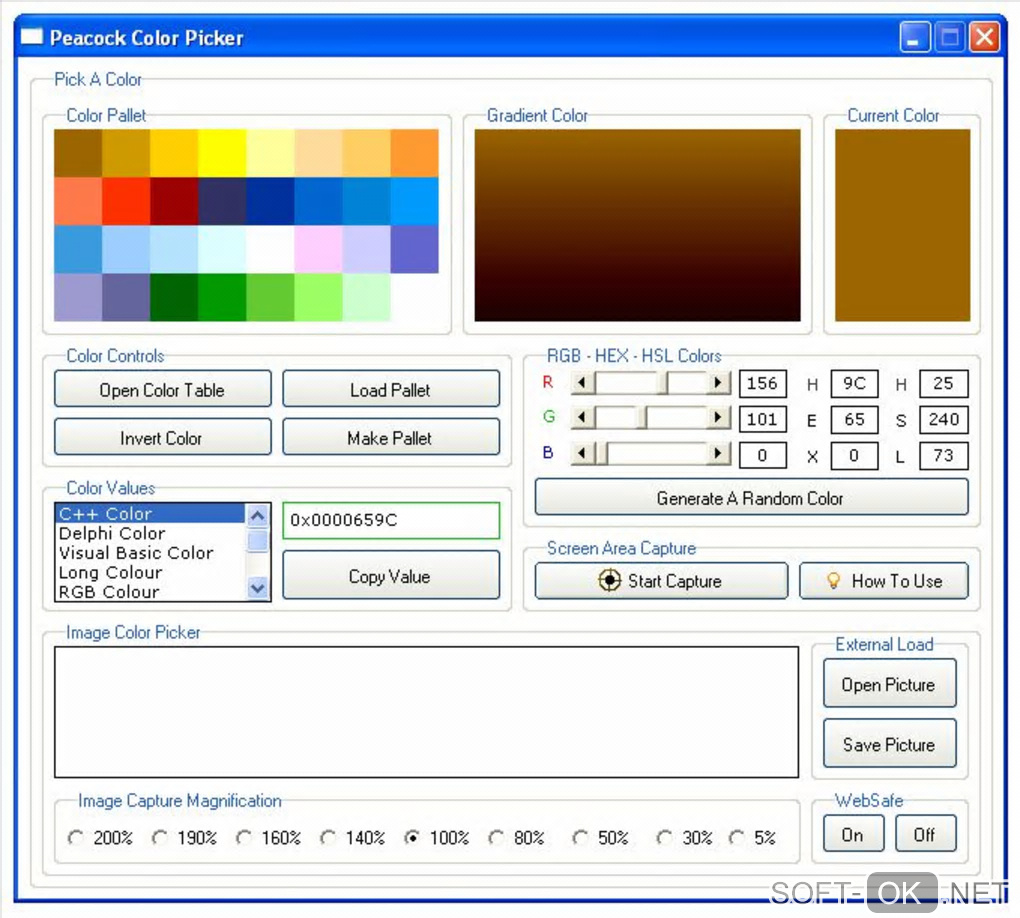Click the hex field showing 65
1020x918 pixels.
pos(854,419)
